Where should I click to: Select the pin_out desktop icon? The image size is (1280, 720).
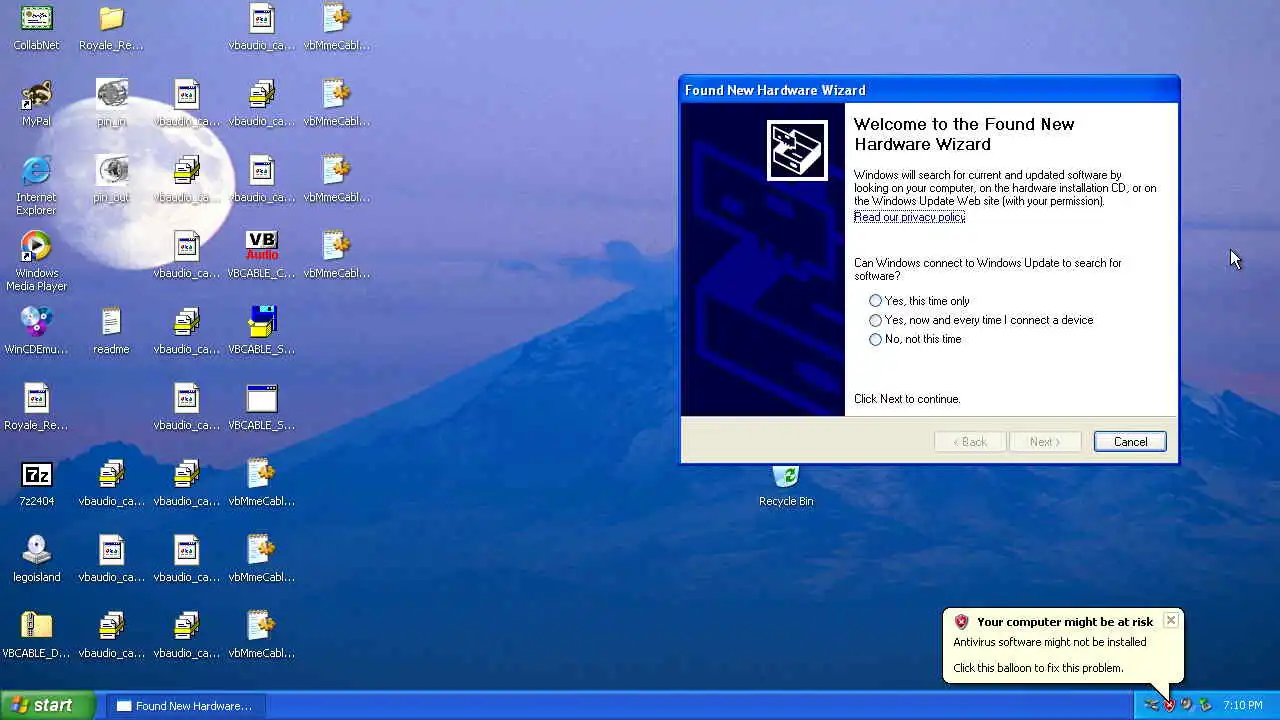(x=111, y=179)
